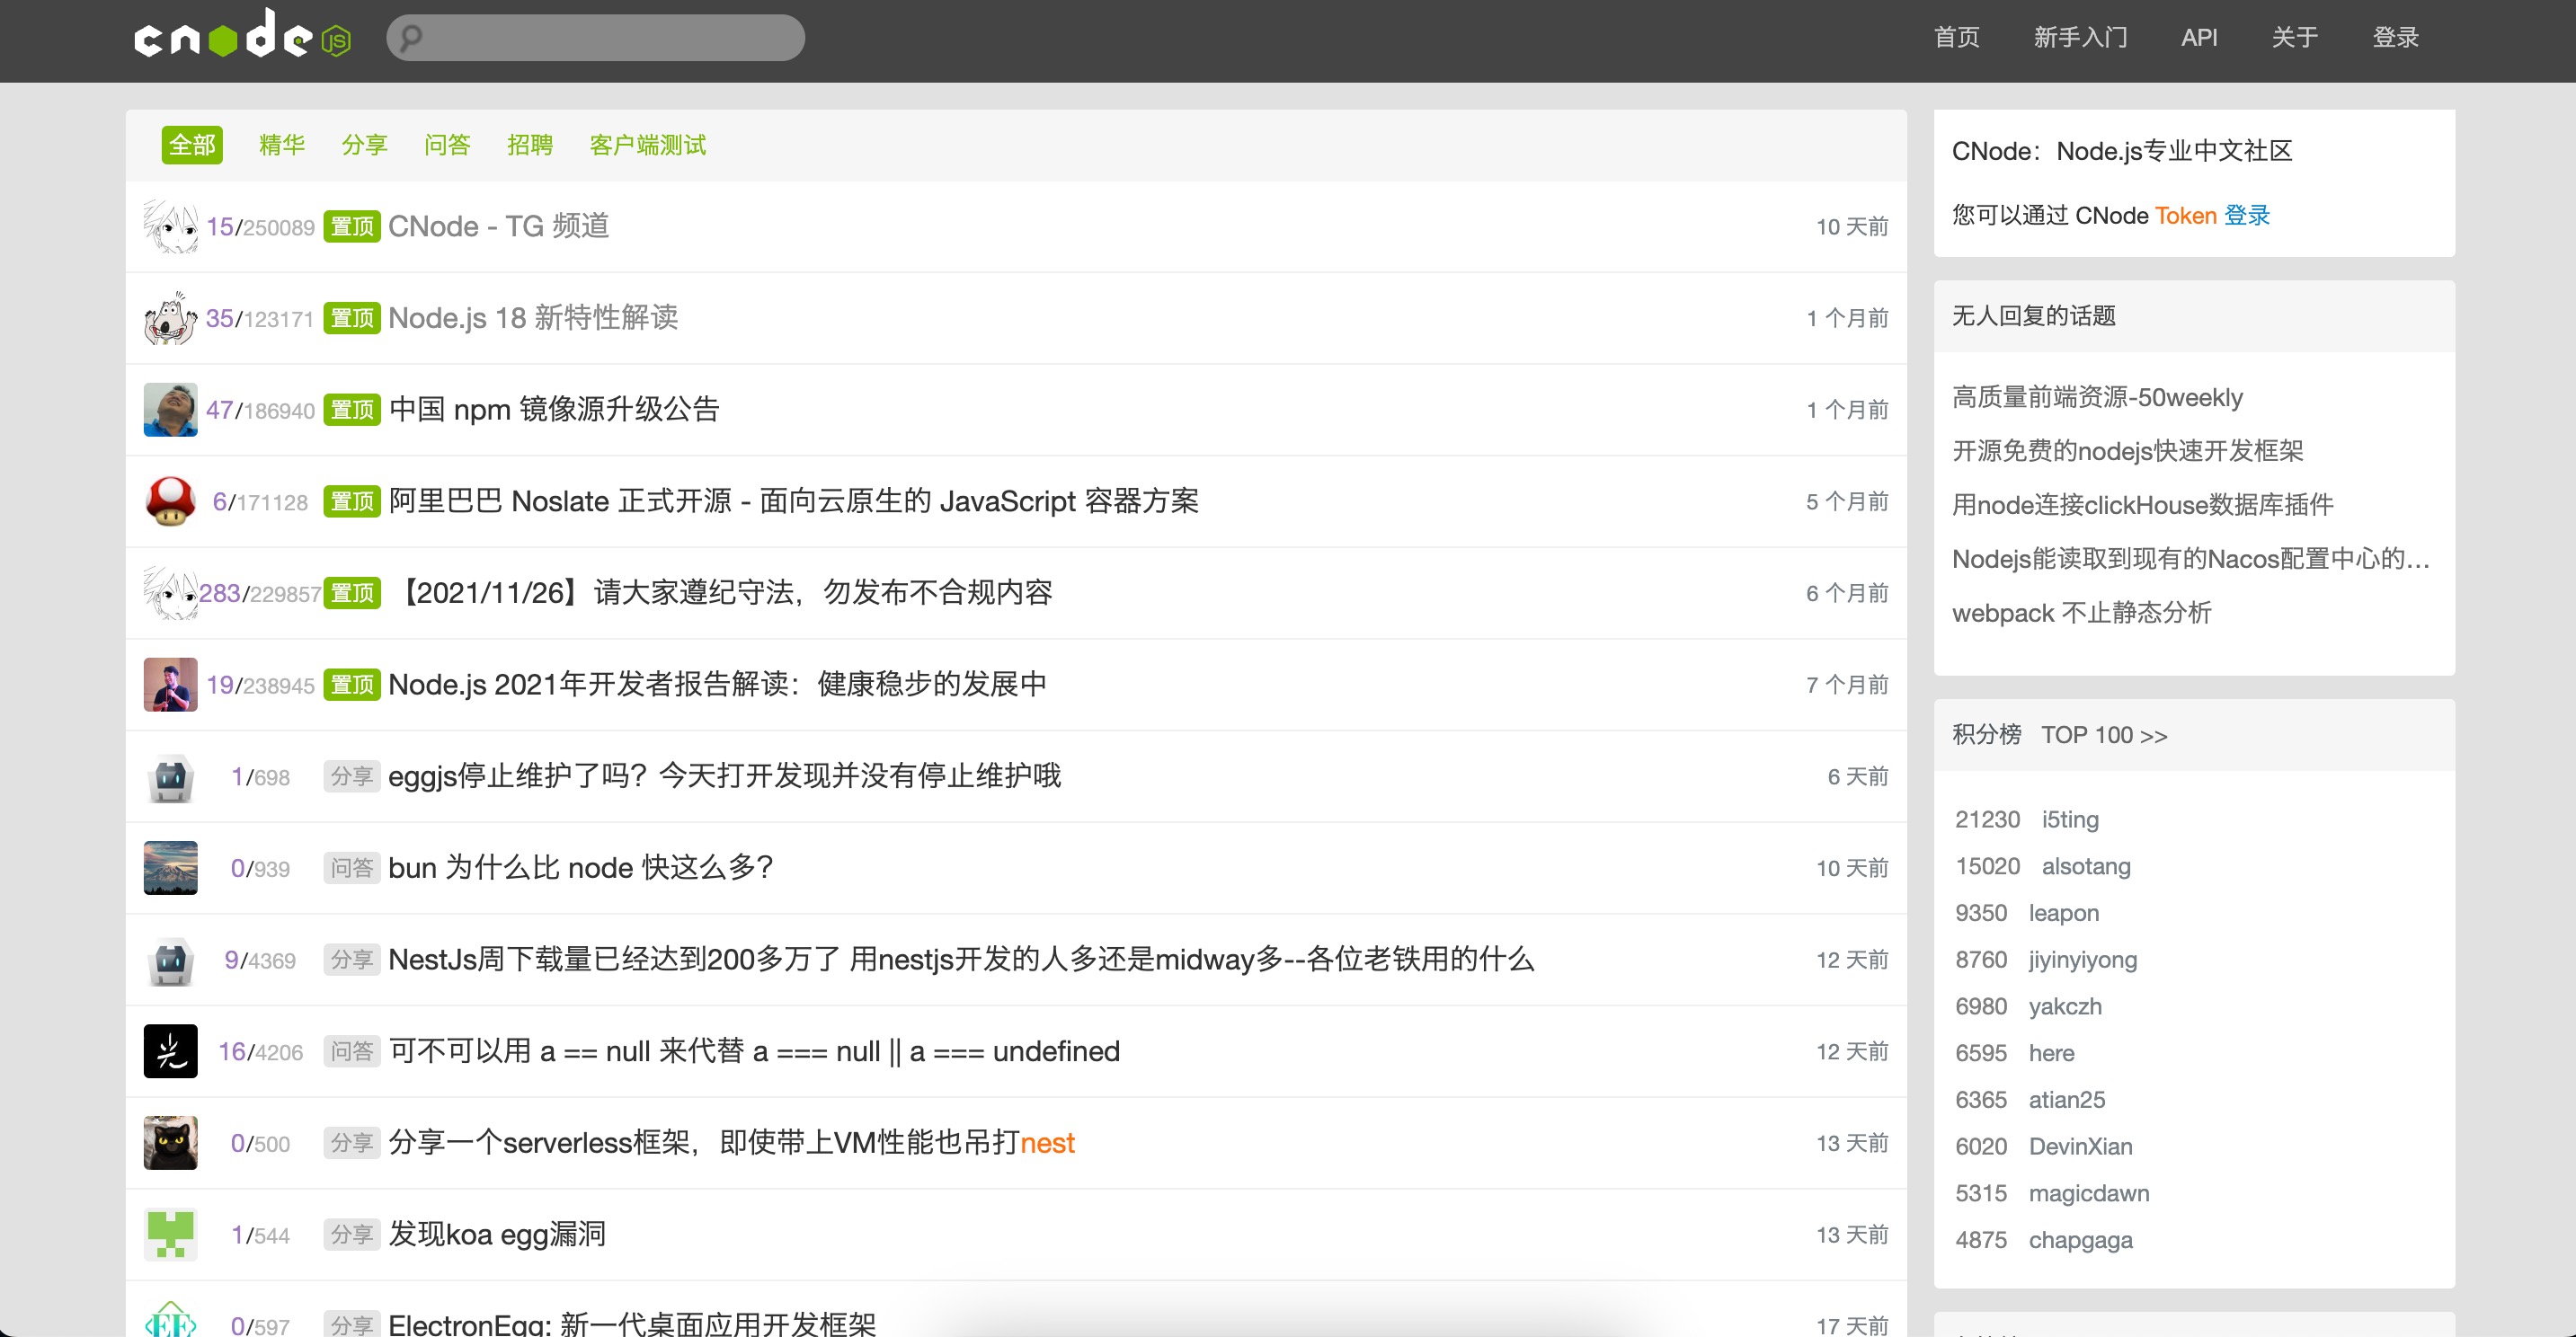Screen dimensions: 2576x1337
Task: Open the 招聘 tab
Action: pyautogui.click(x=529, y=145)
